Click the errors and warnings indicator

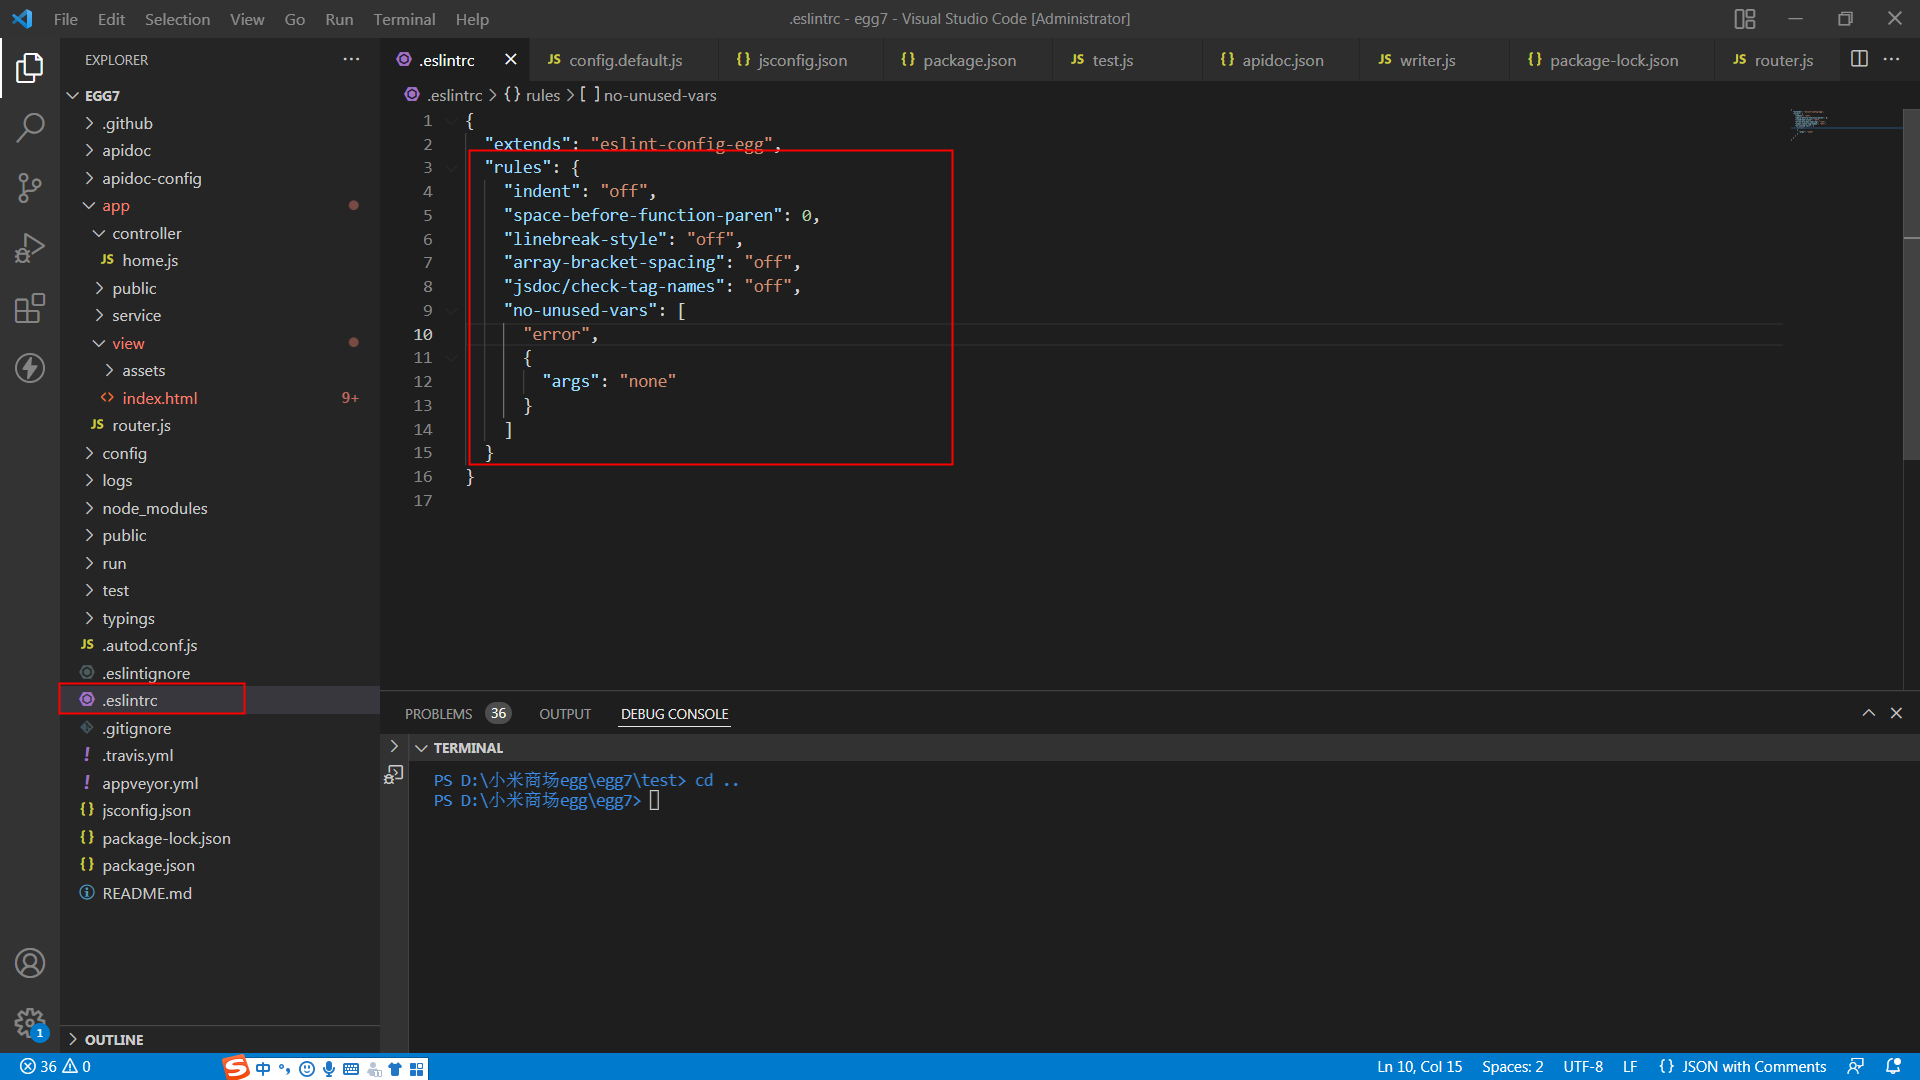pyautogui.click(x=50, y=1066)
